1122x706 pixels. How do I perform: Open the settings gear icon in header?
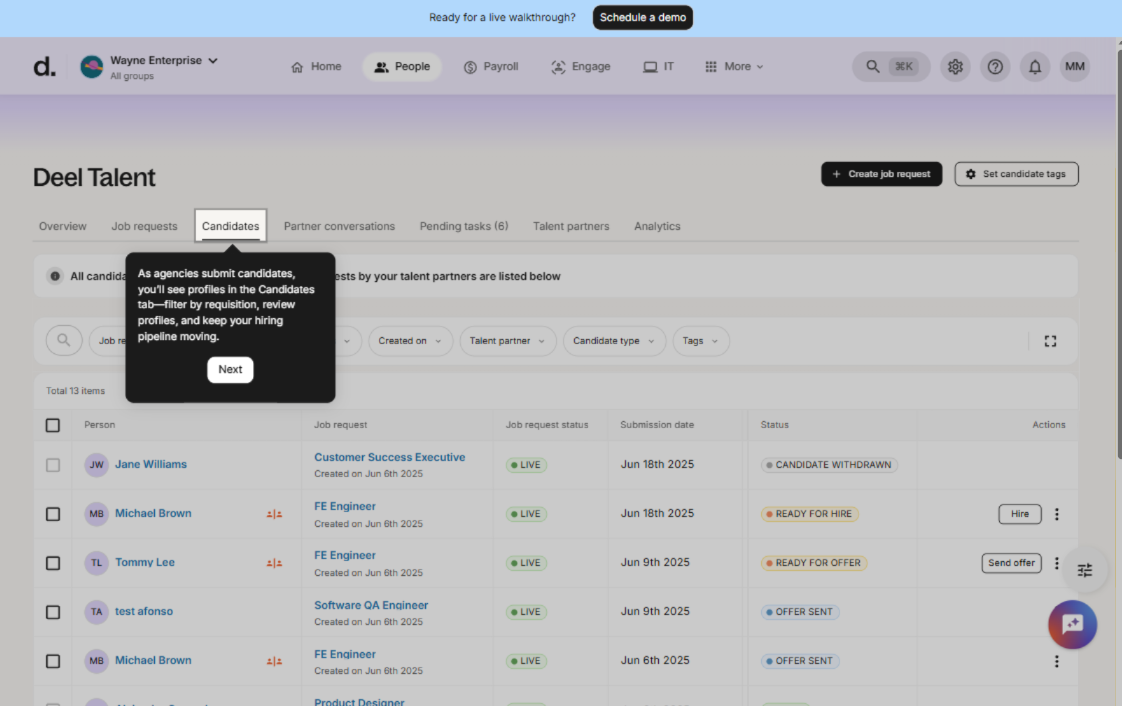click(955, 67)
